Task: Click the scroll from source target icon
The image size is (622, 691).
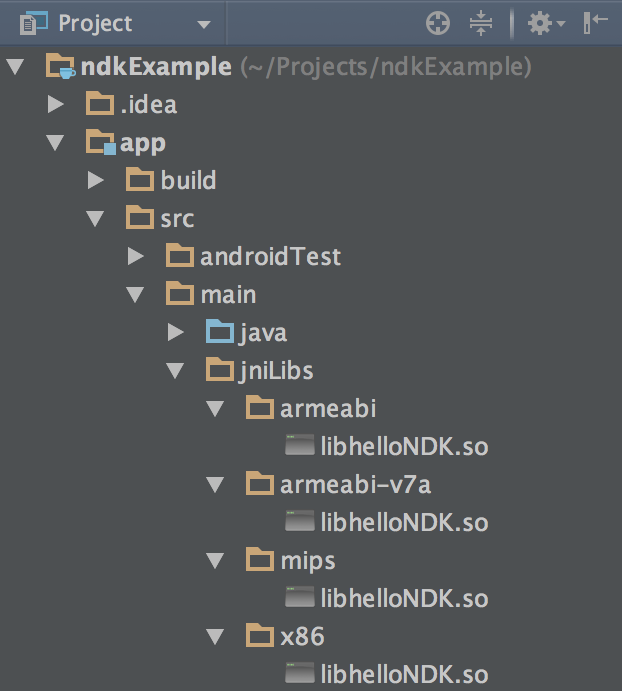Action: coord(438,23)
